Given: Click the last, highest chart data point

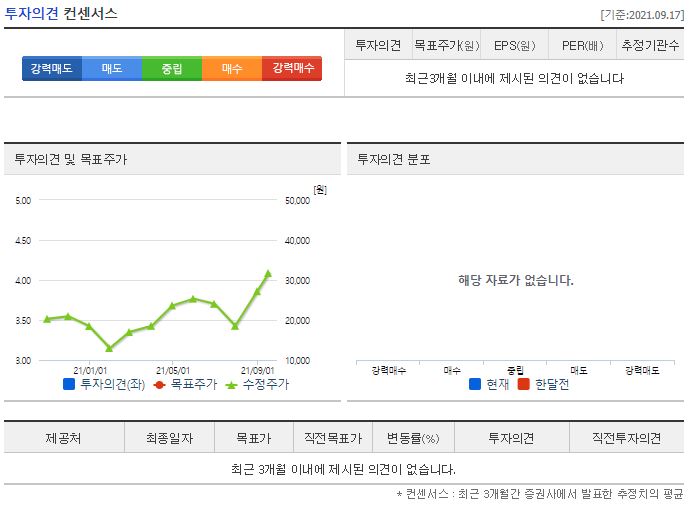Looking at the screenshot, I should tap(268, 274).
